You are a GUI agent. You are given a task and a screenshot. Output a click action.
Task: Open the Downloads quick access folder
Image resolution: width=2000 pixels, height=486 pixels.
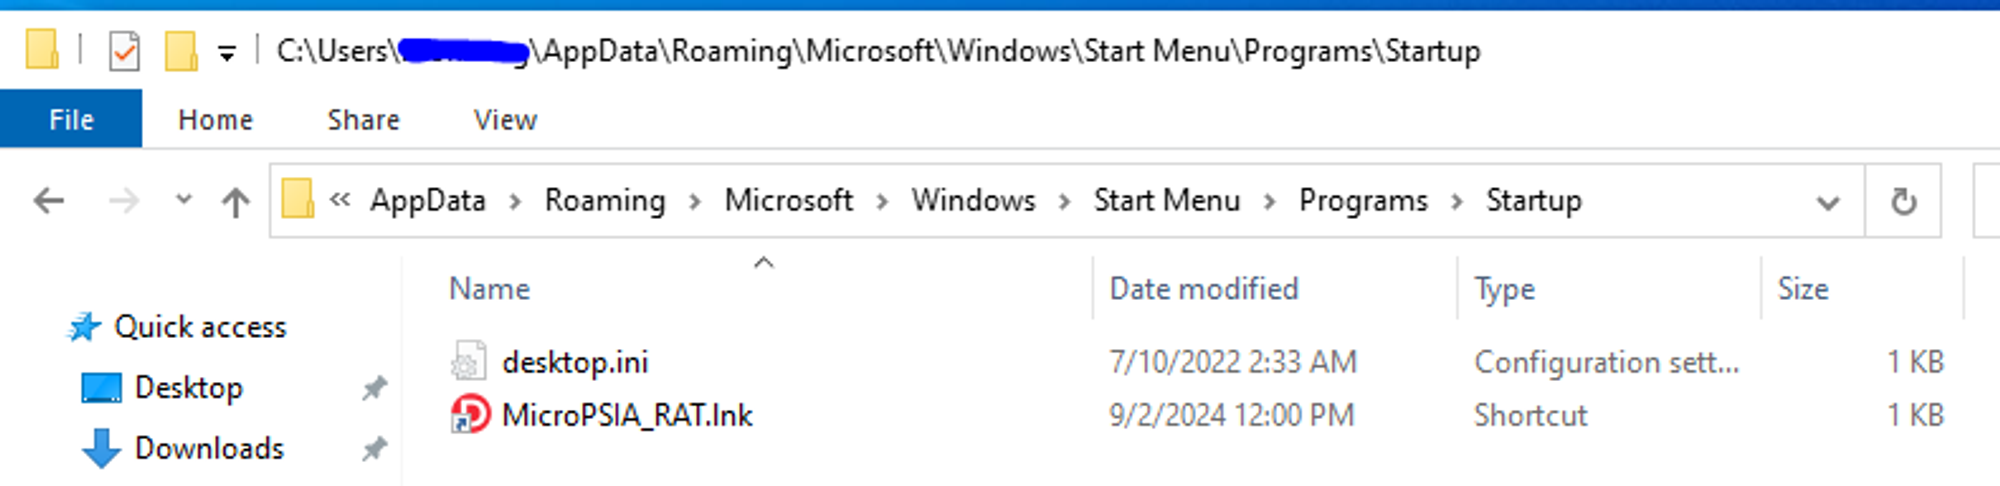(209, 448)
